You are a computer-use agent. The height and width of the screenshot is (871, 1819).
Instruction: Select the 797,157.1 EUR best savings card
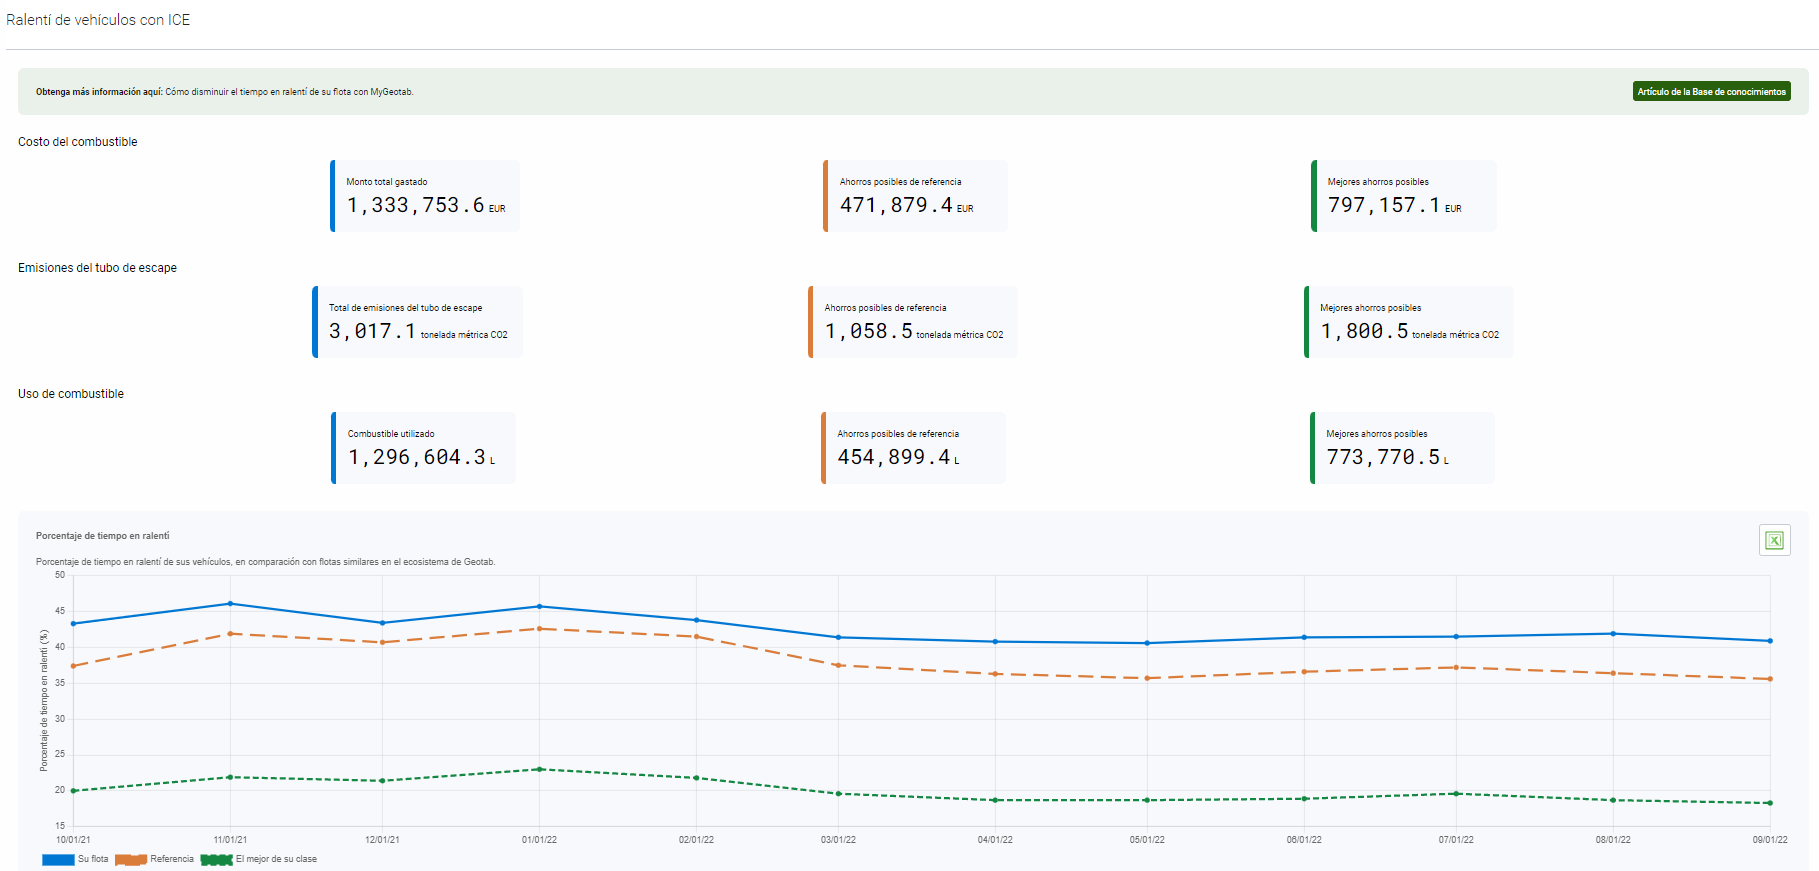[1404, 196]
